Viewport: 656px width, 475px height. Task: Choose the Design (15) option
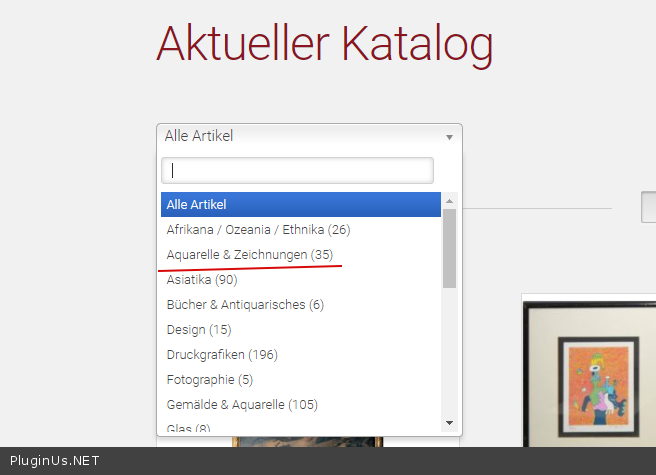click(301, 330)
